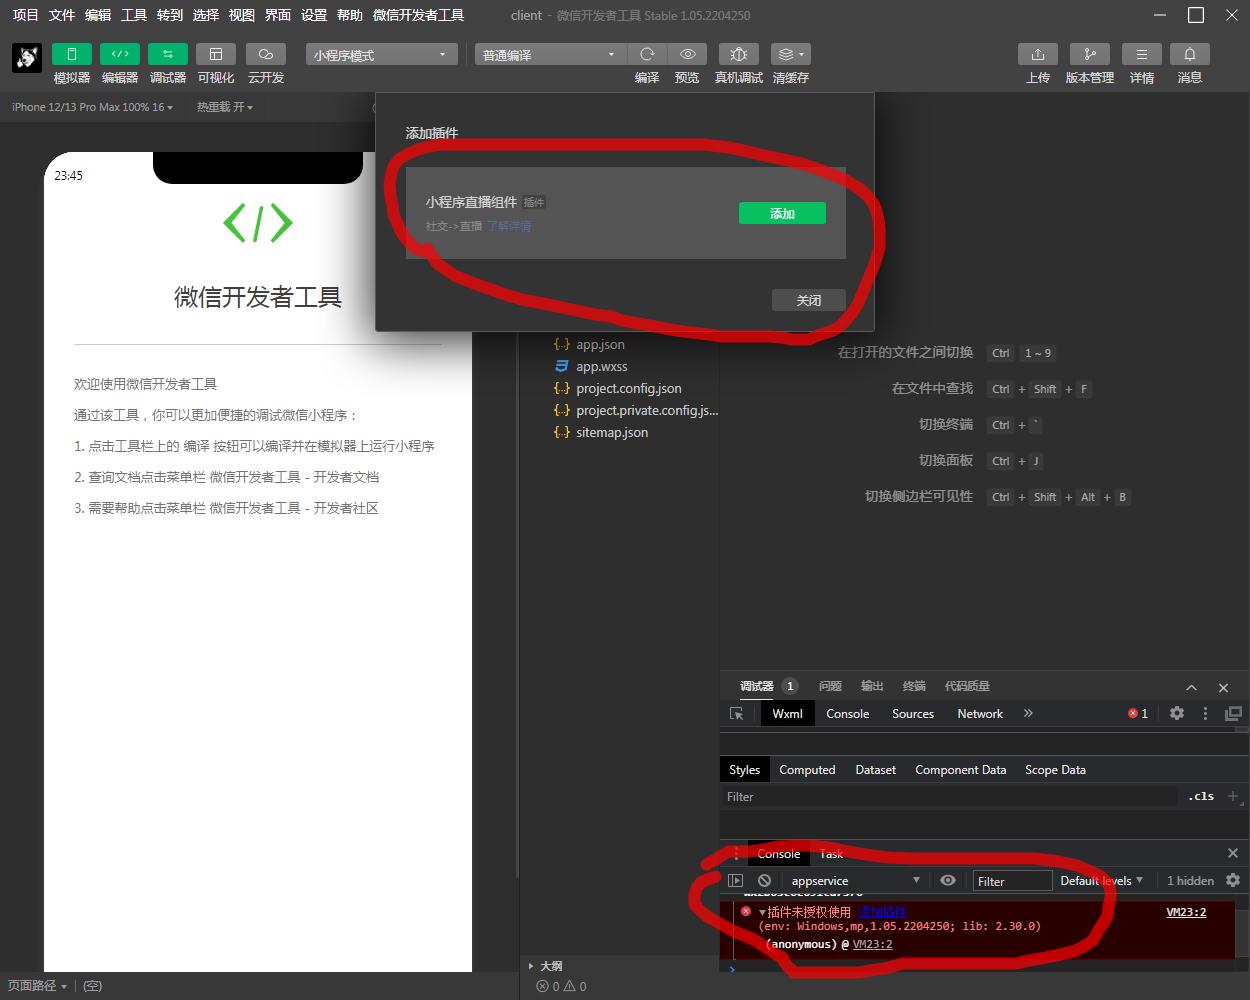Open the 微信开发者工具 menu
This screenshot has width=1250, height=1000.
(418, 15)
